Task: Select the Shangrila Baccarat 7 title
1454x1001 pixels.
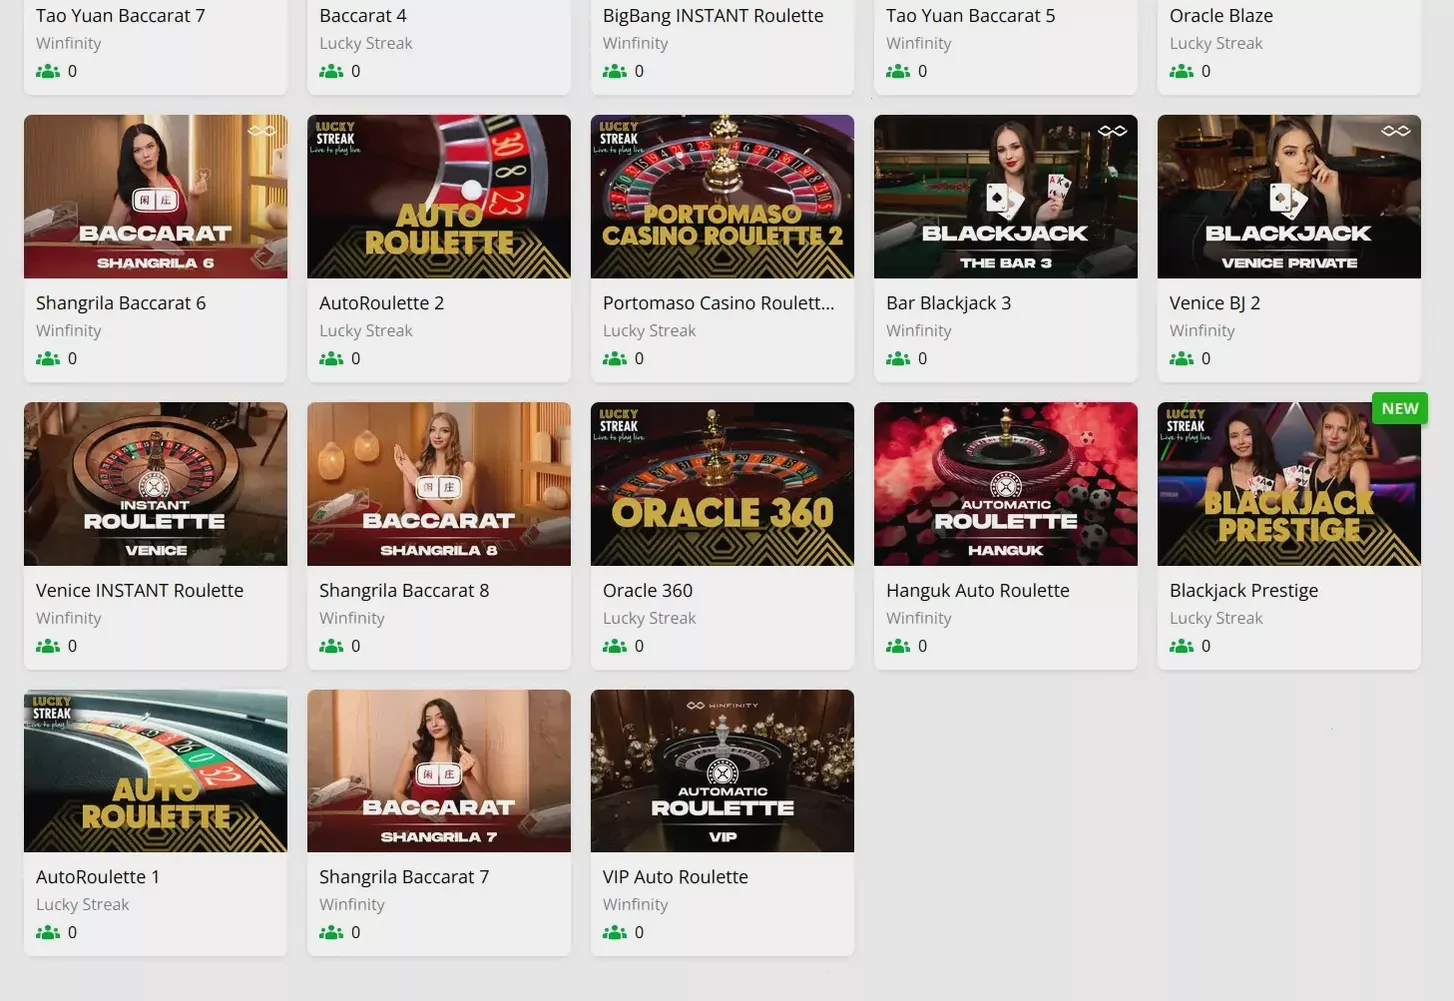Action: [x=404, y=877]
